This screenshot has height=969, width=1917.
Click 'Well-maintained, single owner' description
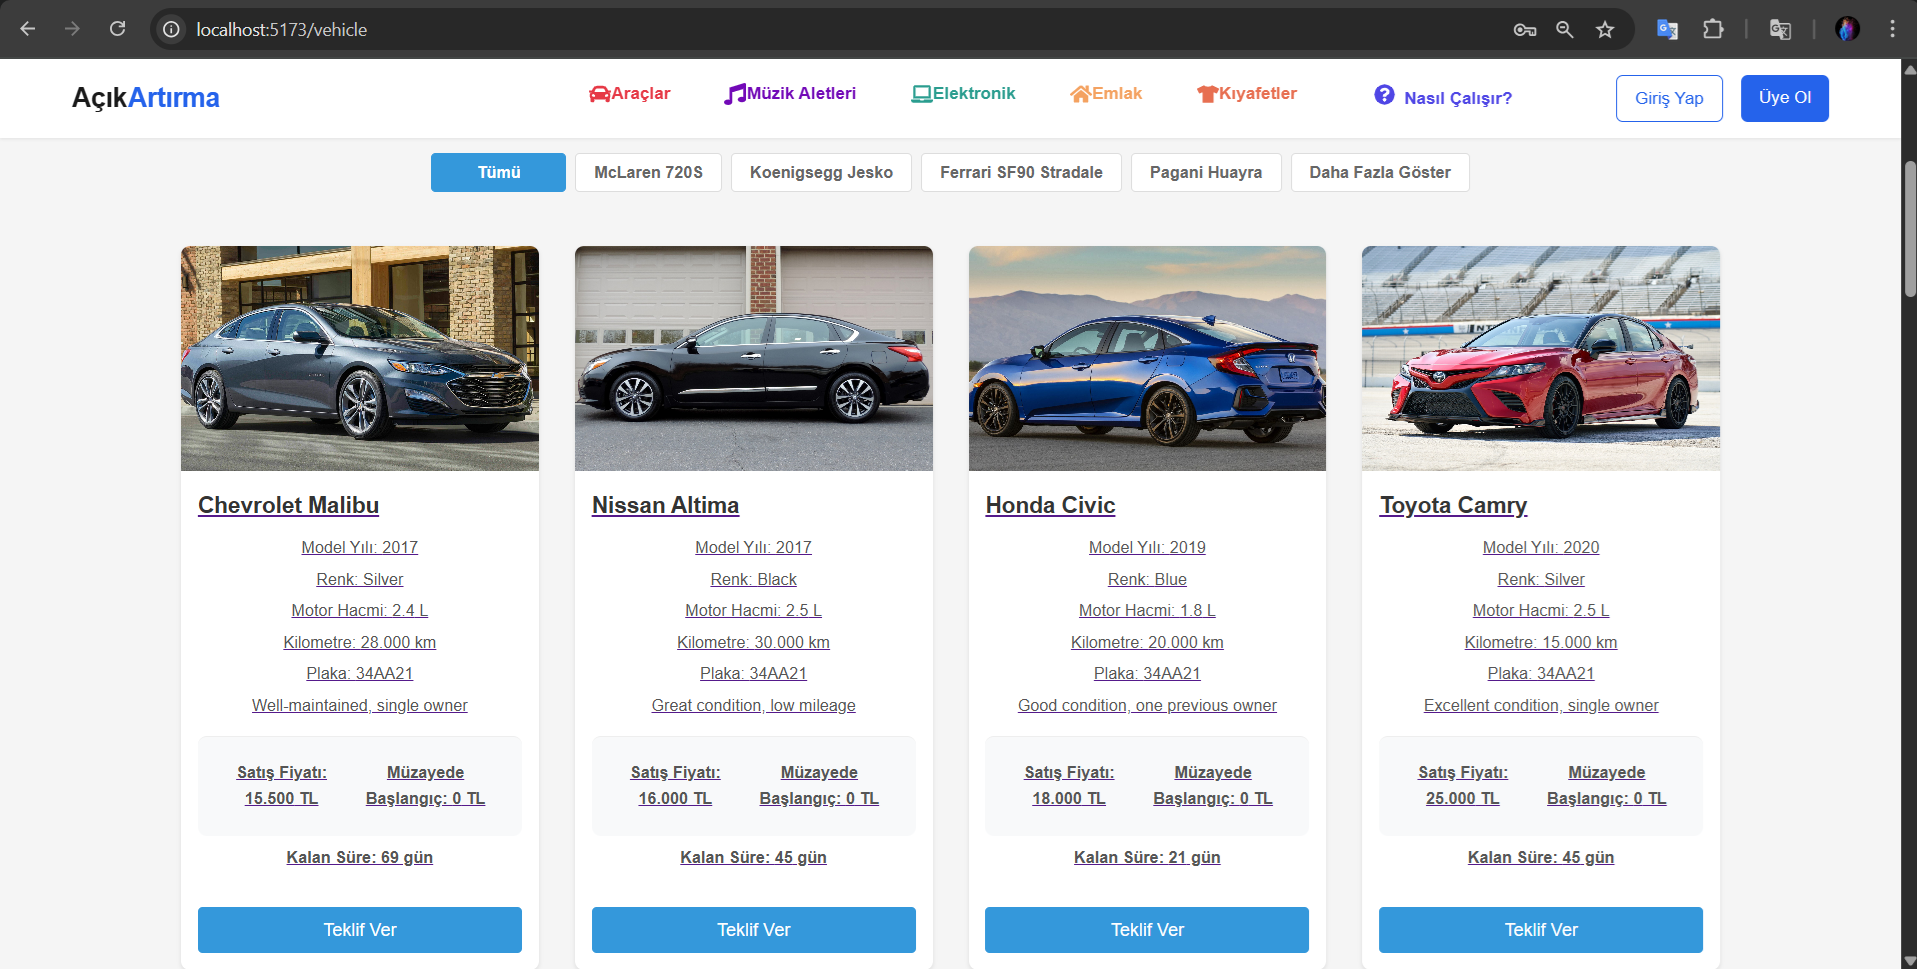360,705
